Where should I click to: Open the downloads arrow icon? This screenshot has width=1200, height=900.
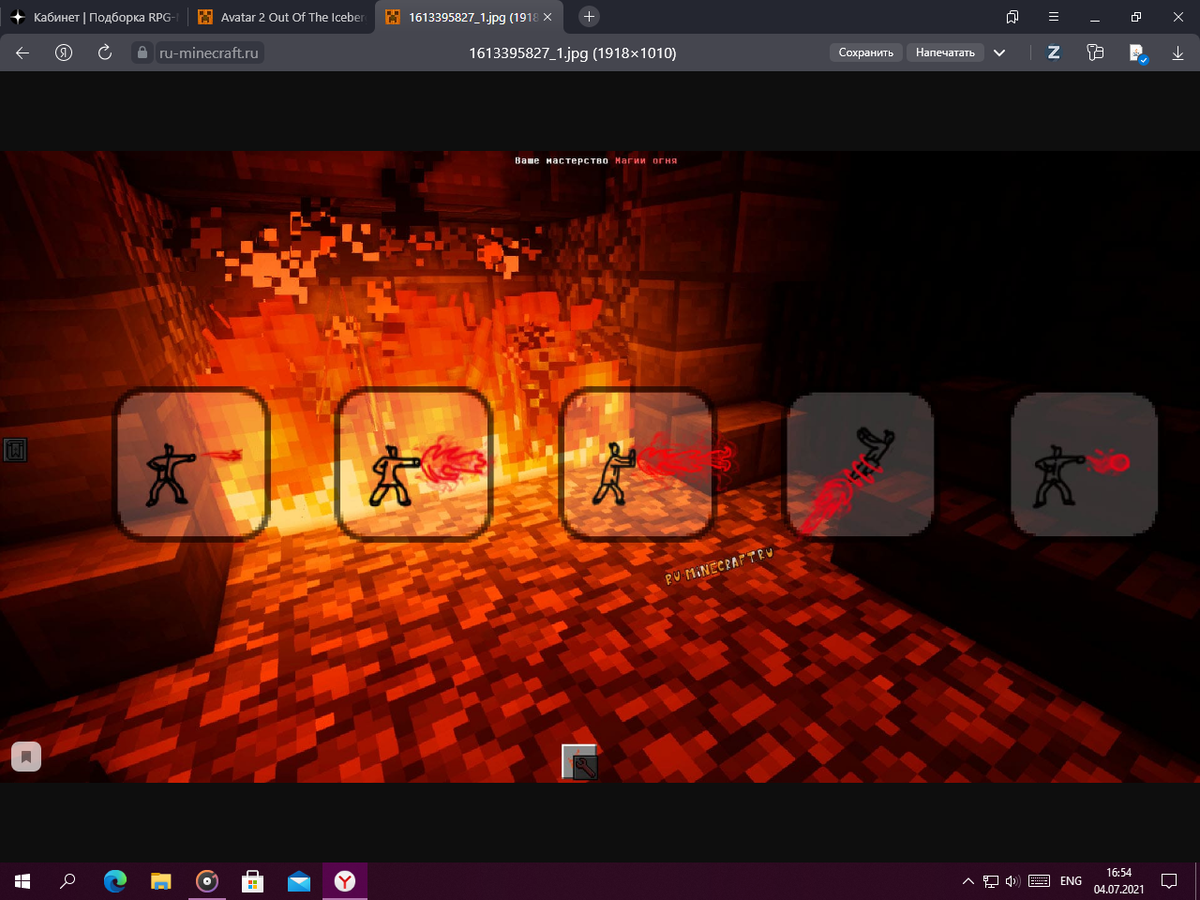[1177, 53]
